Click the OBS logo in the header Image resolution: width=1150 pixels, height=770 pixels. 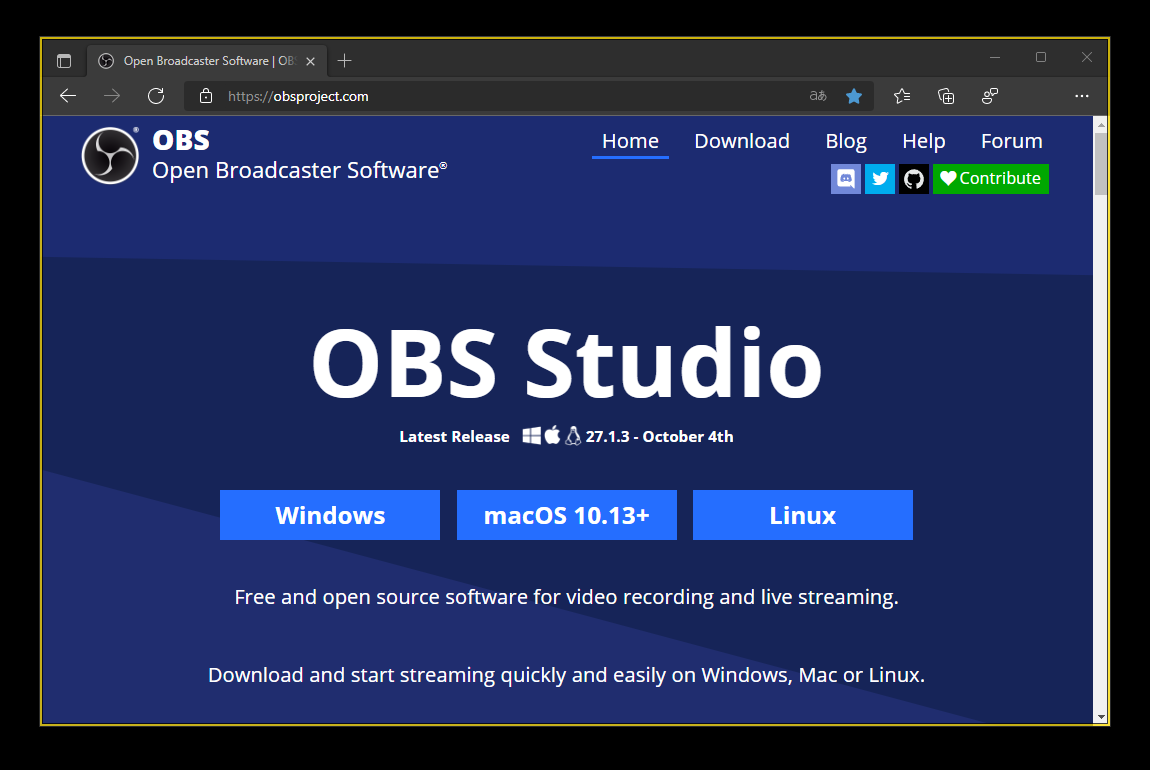(110, 155)
